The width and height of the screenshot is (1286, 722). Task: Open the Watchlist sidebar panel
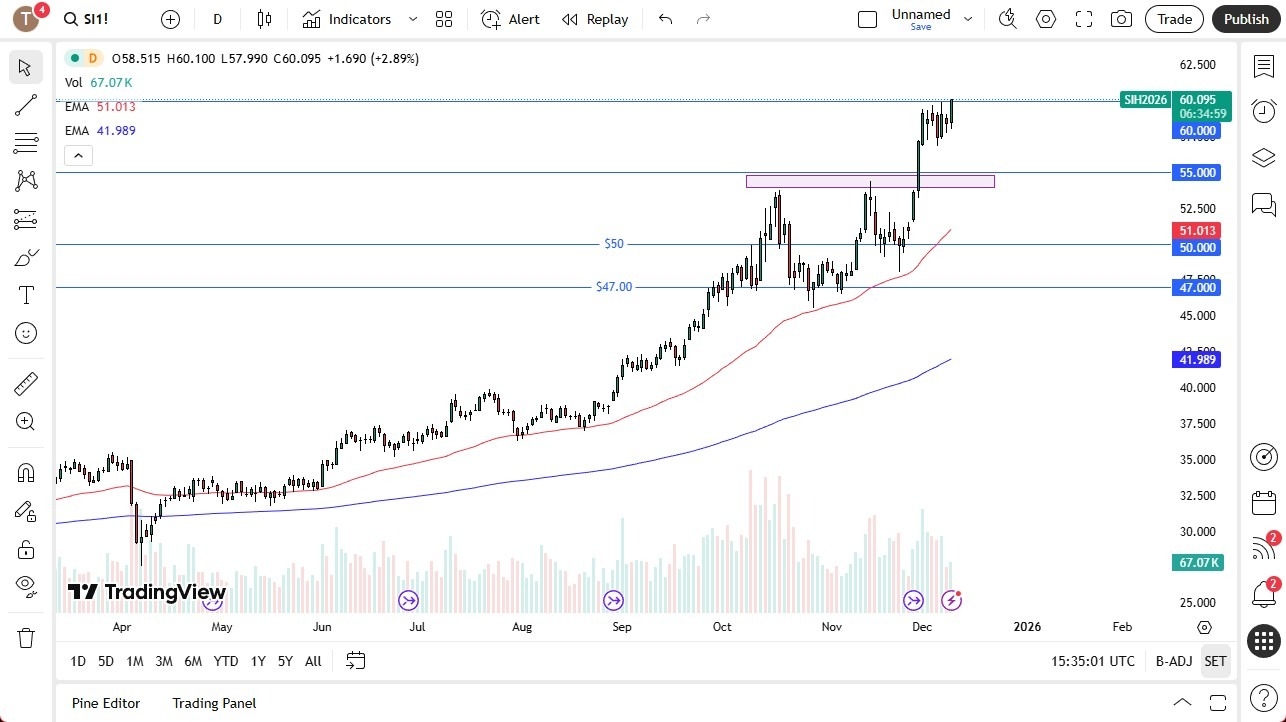(1263, 66)
